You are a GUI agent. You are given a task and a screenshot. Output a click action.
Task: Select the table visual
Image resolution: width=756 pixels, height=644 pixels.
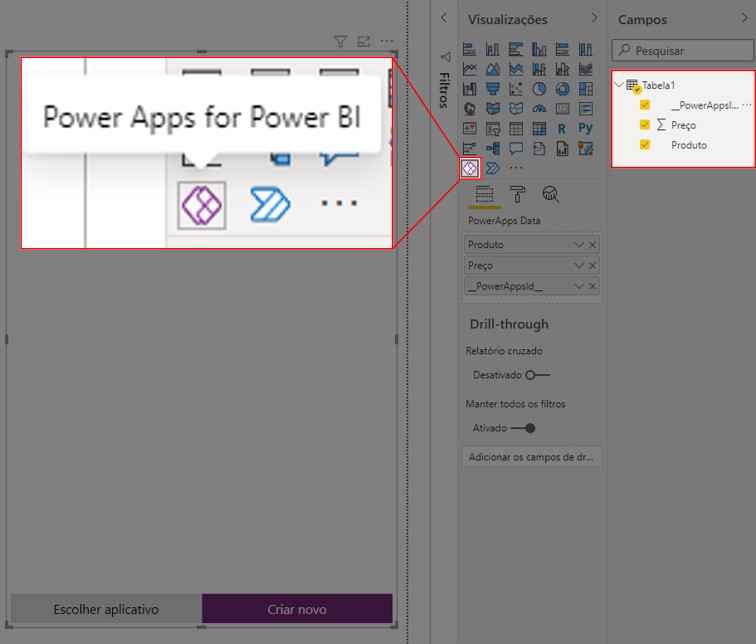515,128
